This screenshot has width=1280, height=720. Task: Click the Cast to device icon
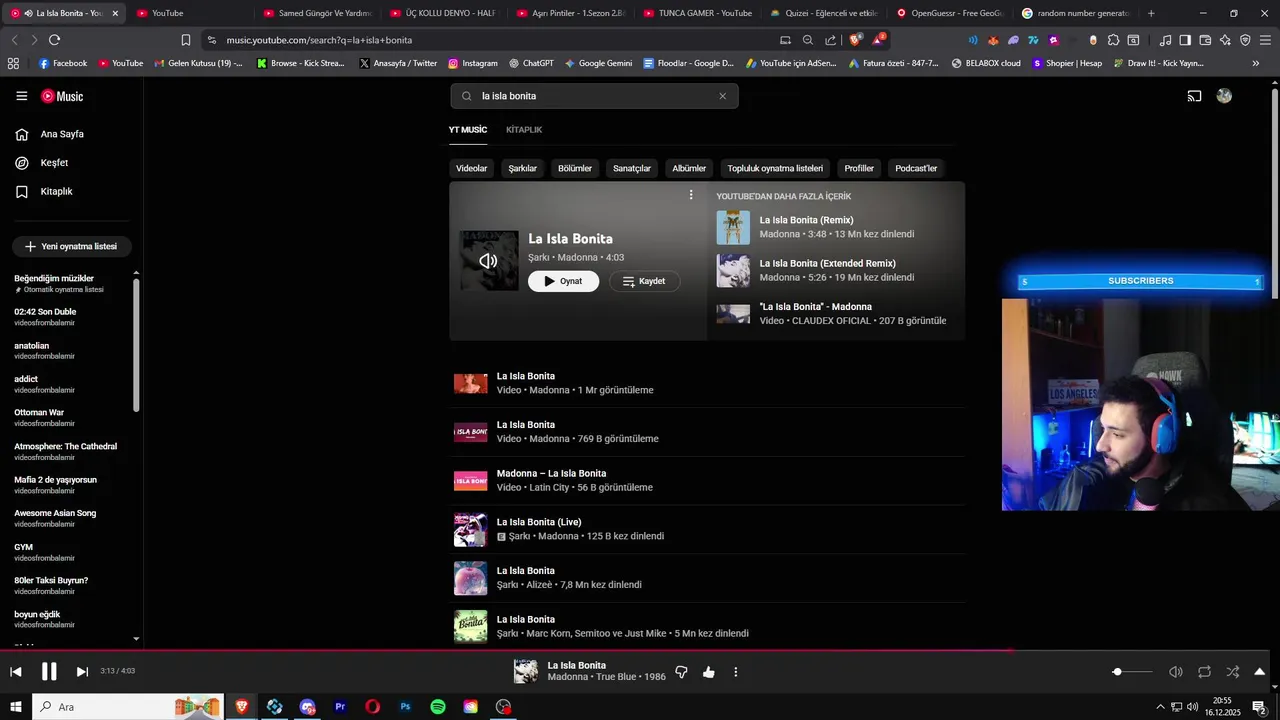(1194, 96)
